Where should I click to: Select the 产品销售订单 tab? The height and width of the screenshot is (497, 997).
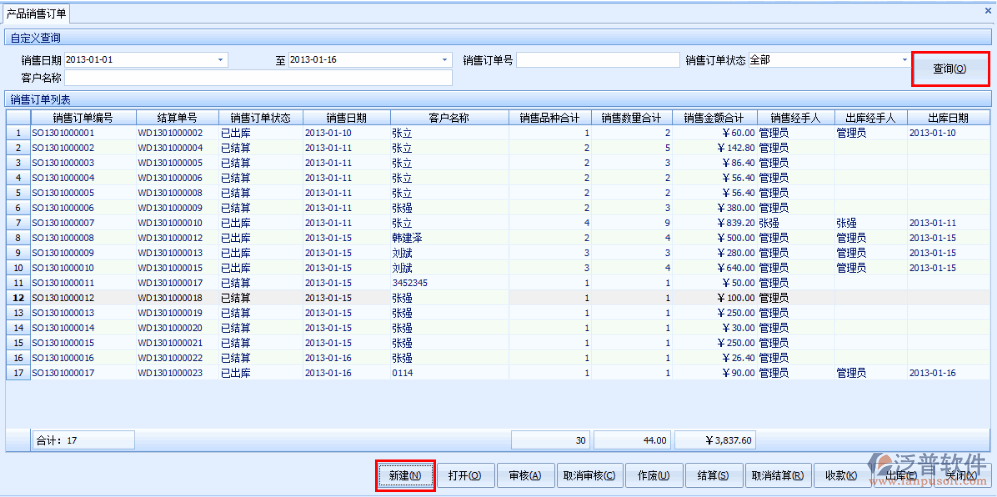(x=37, y=13)
